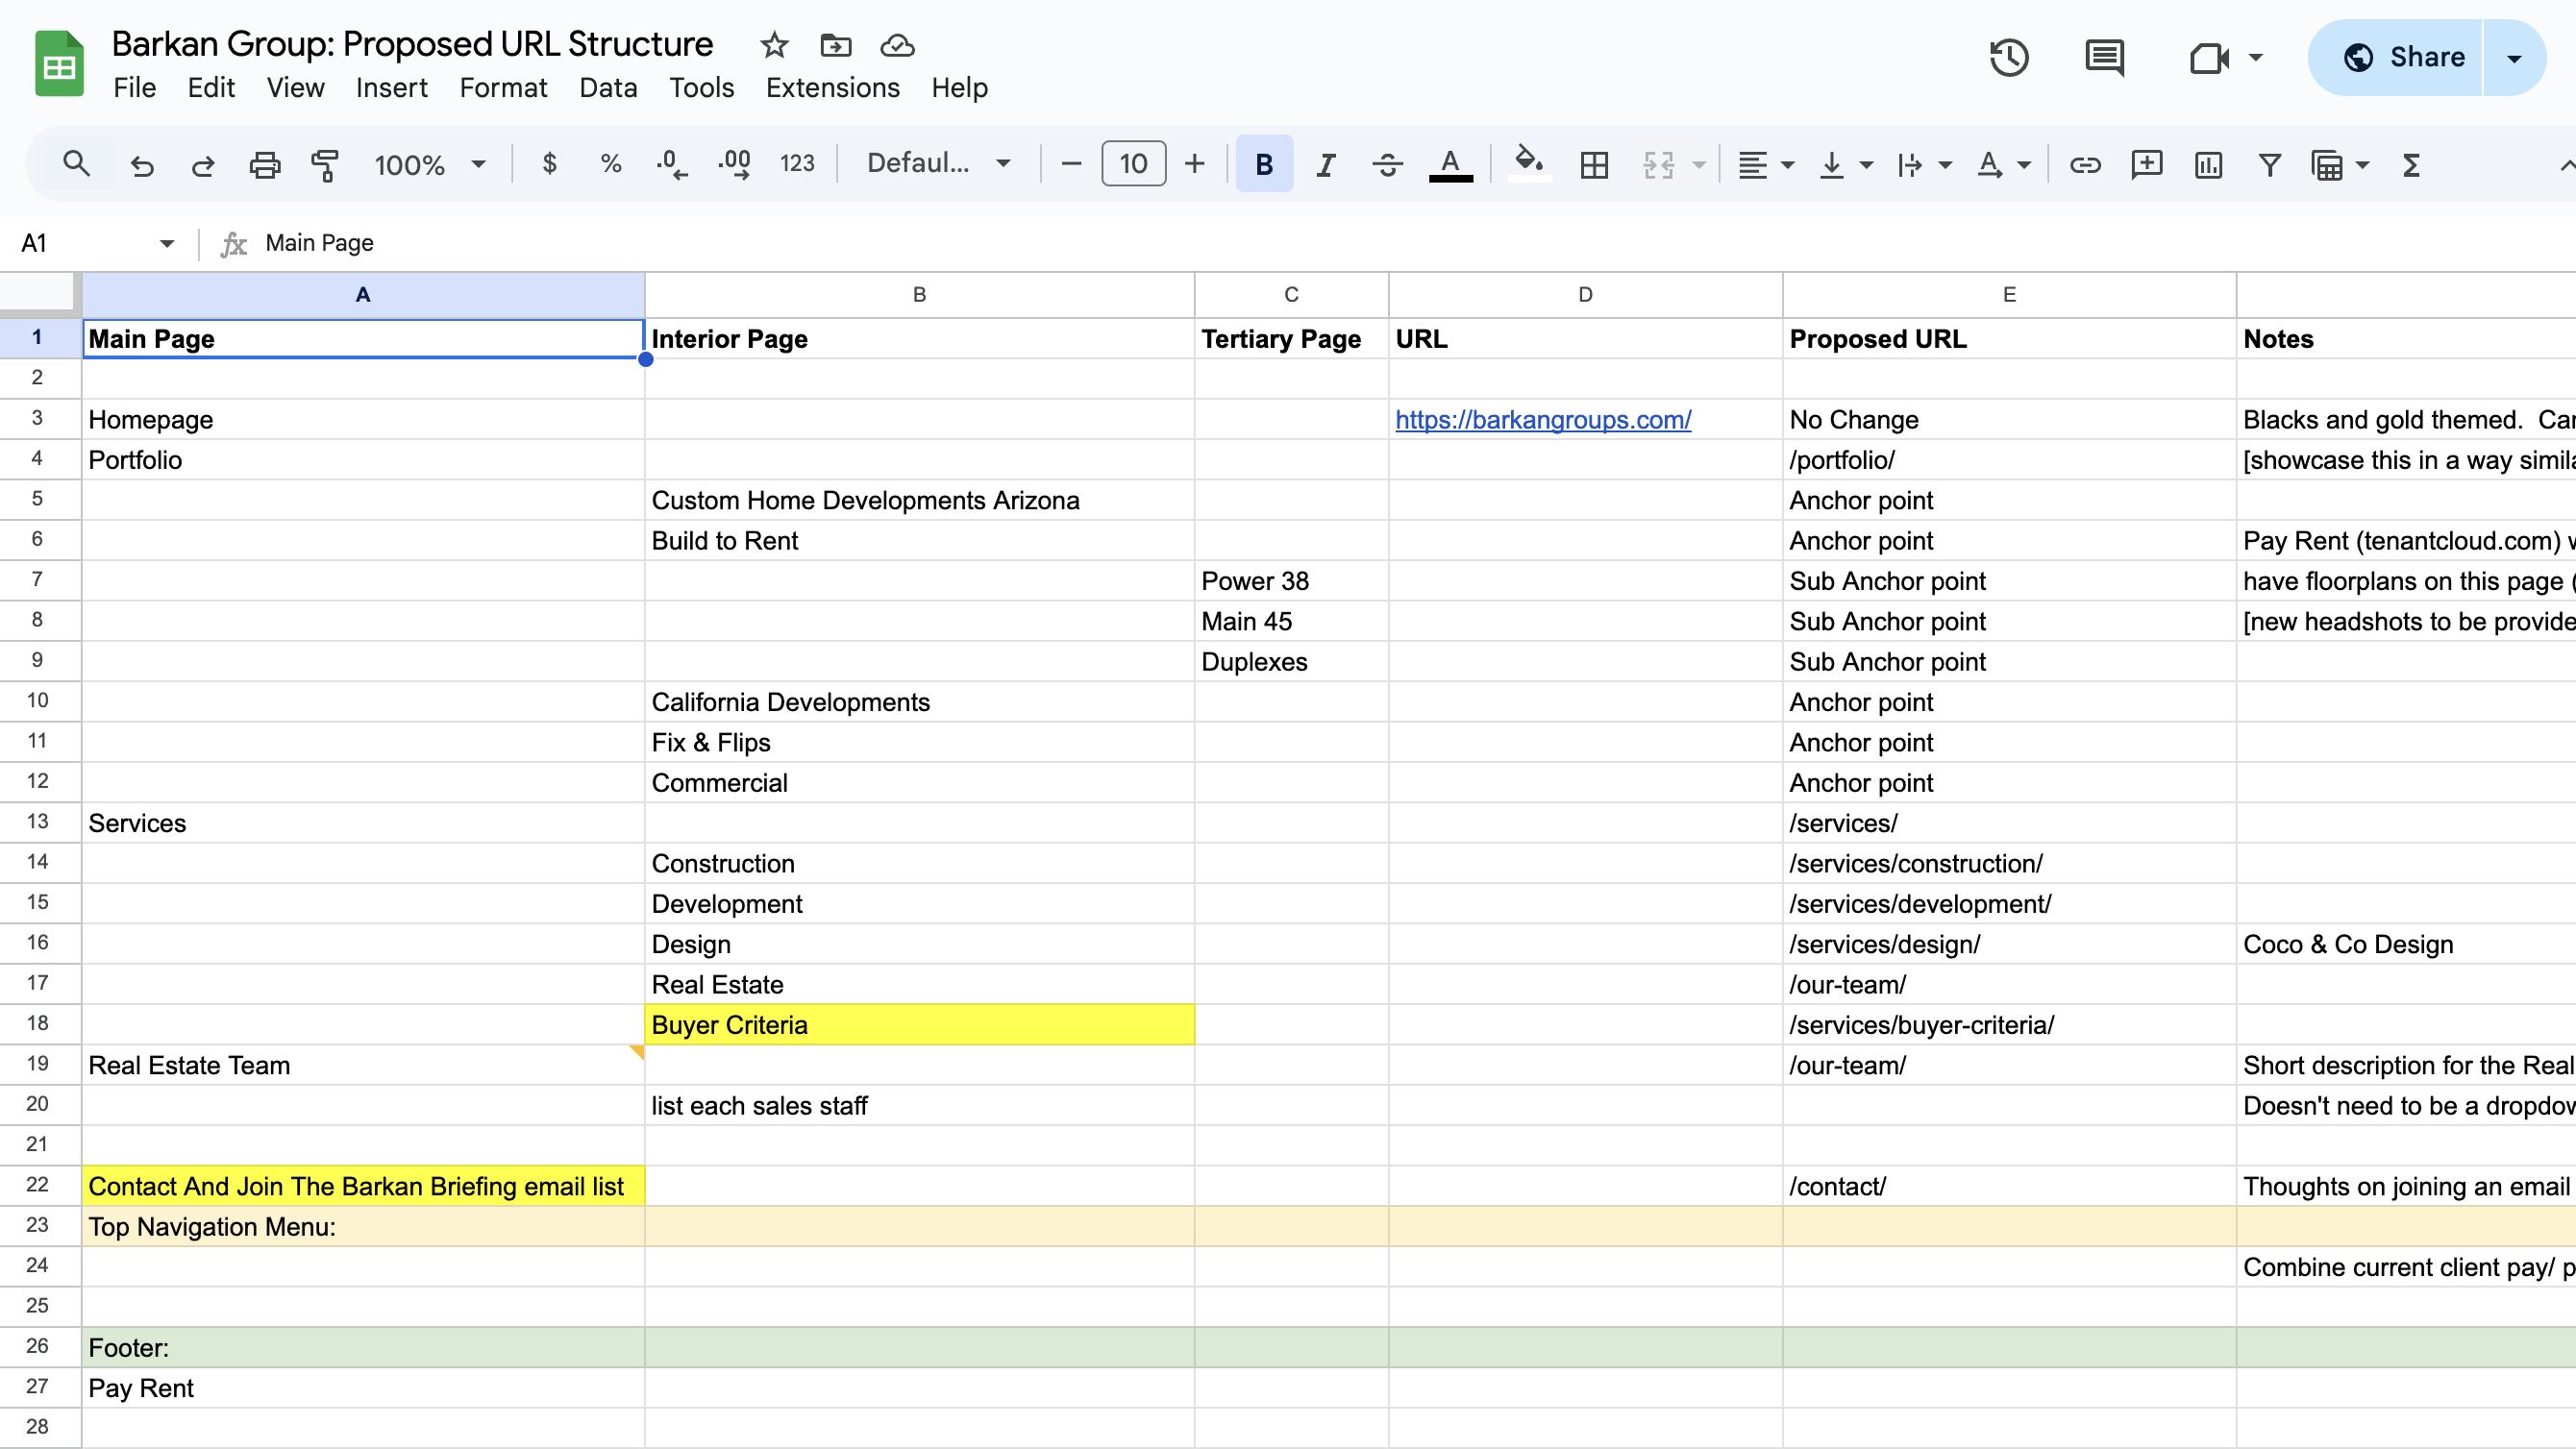The width and height of the screenshot is (2576, 1449).
Task: Click the move to folder icon
Action: point(836,45)
